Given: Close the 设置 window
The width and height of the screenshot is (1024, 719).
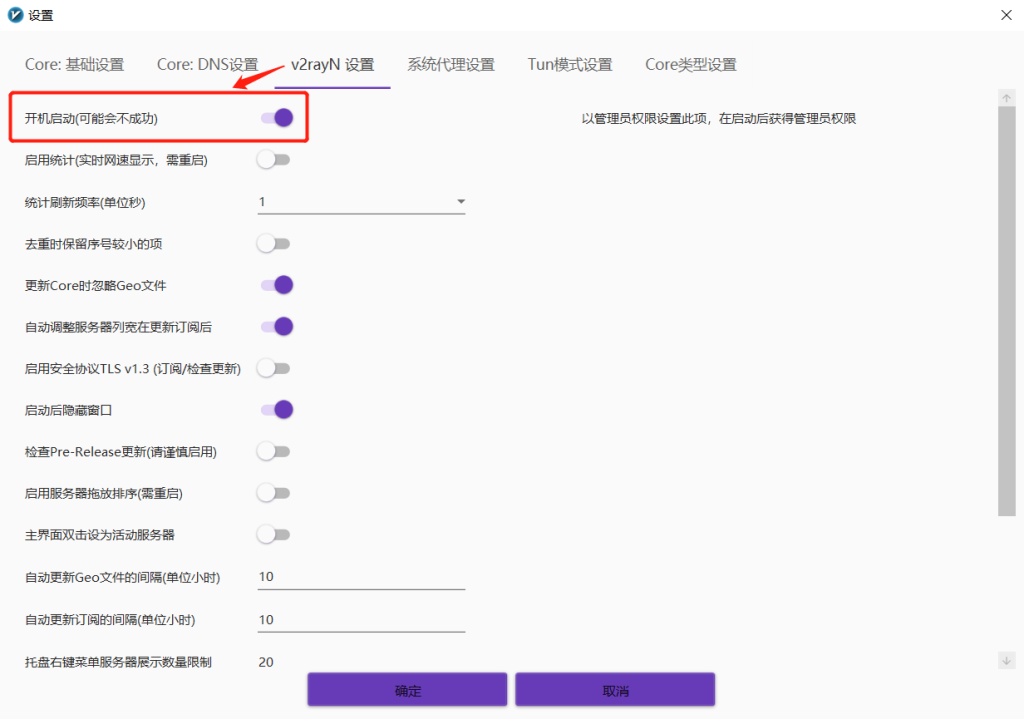Looking at the screenshot, I should click(1006, 15).
